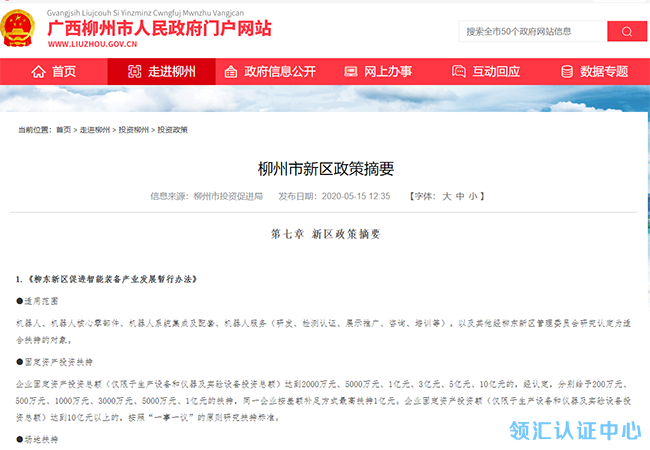Set font size to 小
The width and height of the screenshot is (650, 450).
[x=473, y=196]
